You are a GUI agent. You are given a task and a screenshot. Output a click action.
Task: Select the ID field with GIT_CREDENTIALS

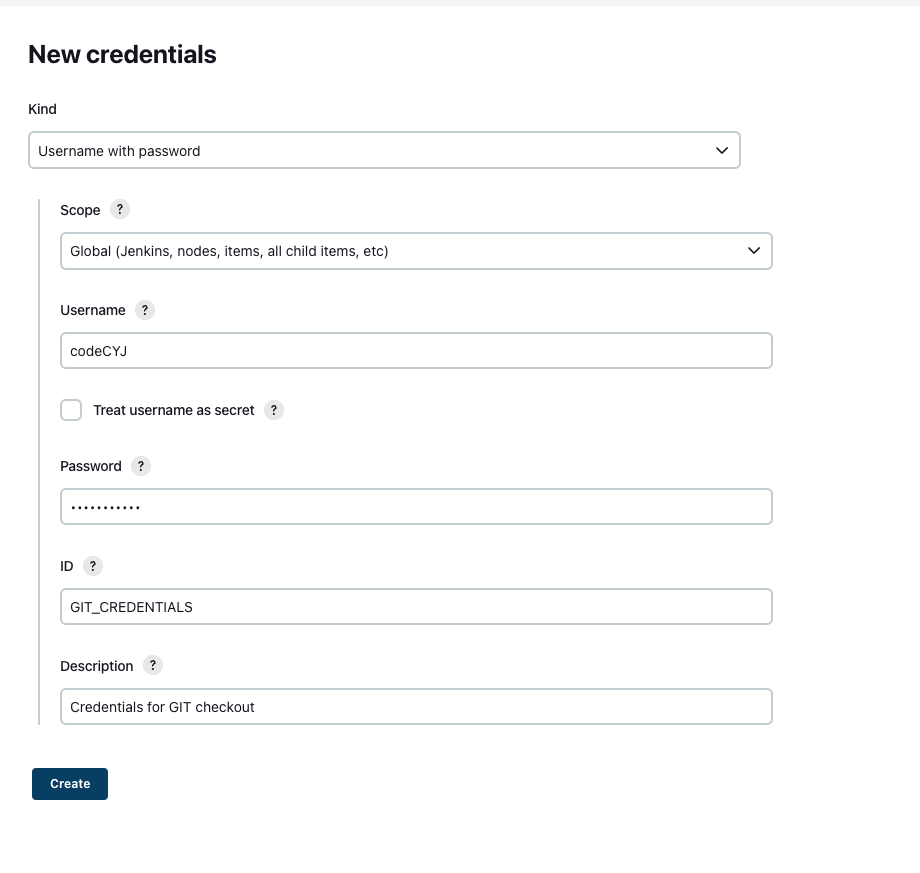(x=416, y=607)
